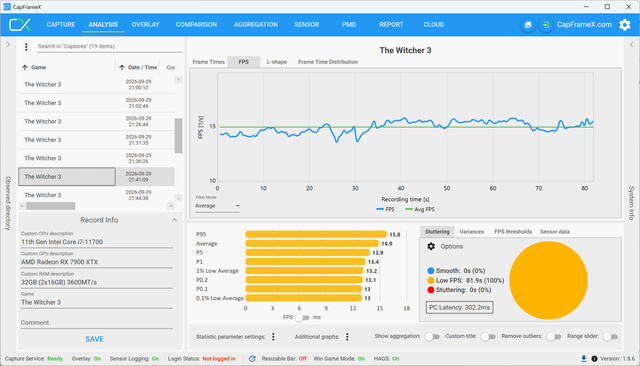Select The Witcher 3 capture at 21:36:26
Image resolution: width=640 pixels, height=366 pixels.
point(96,158)
